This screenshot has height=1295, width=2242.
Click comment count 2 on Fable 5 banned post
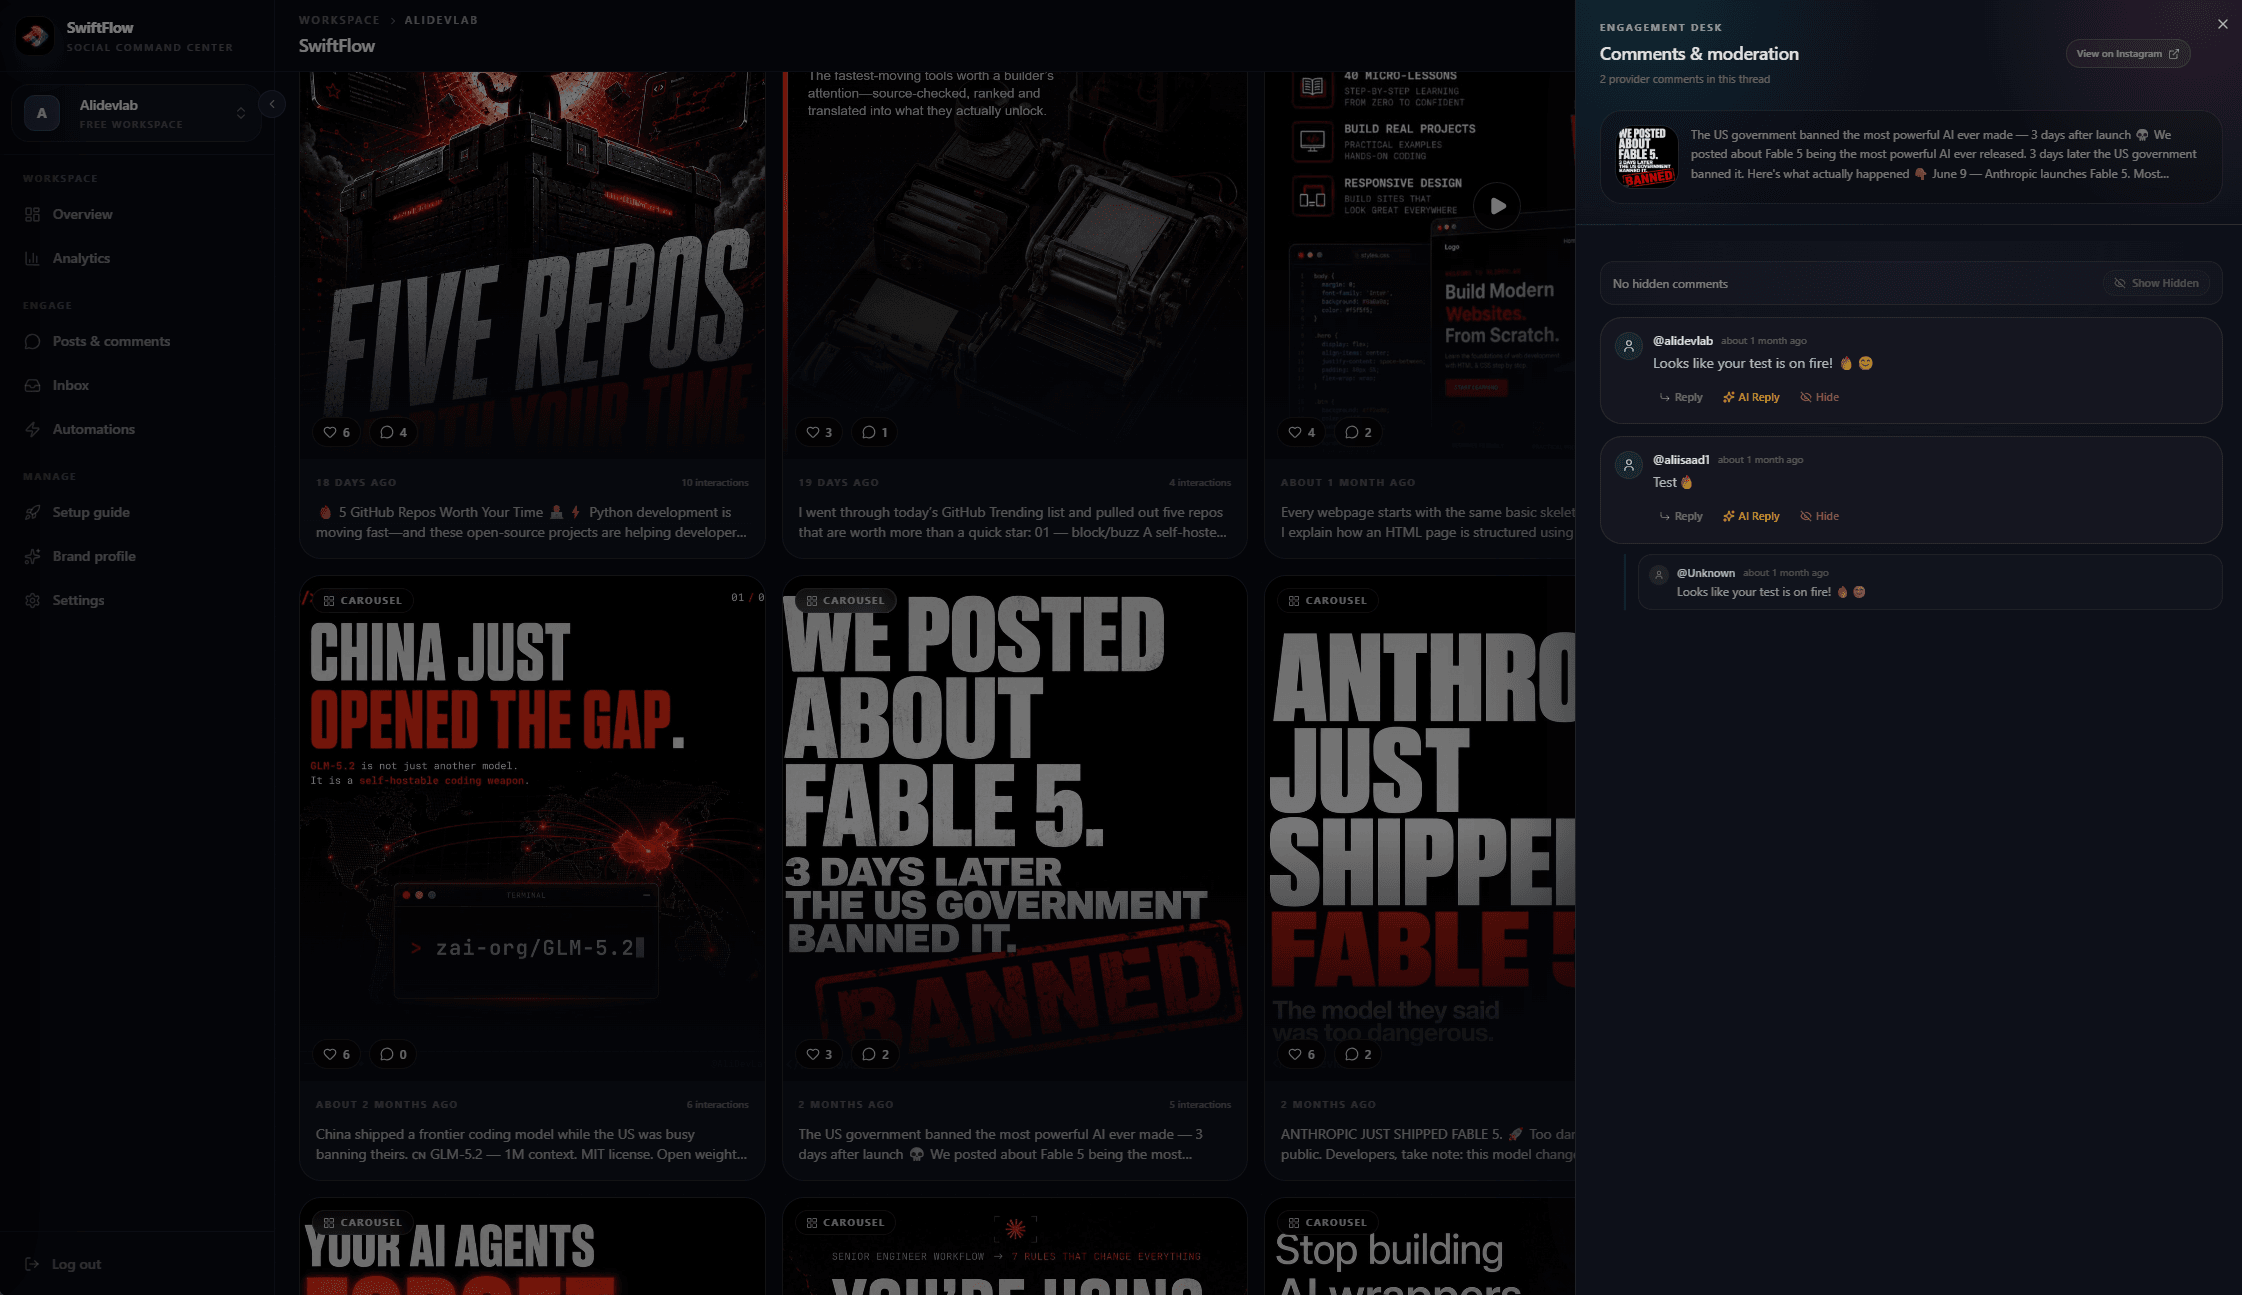876,1054
